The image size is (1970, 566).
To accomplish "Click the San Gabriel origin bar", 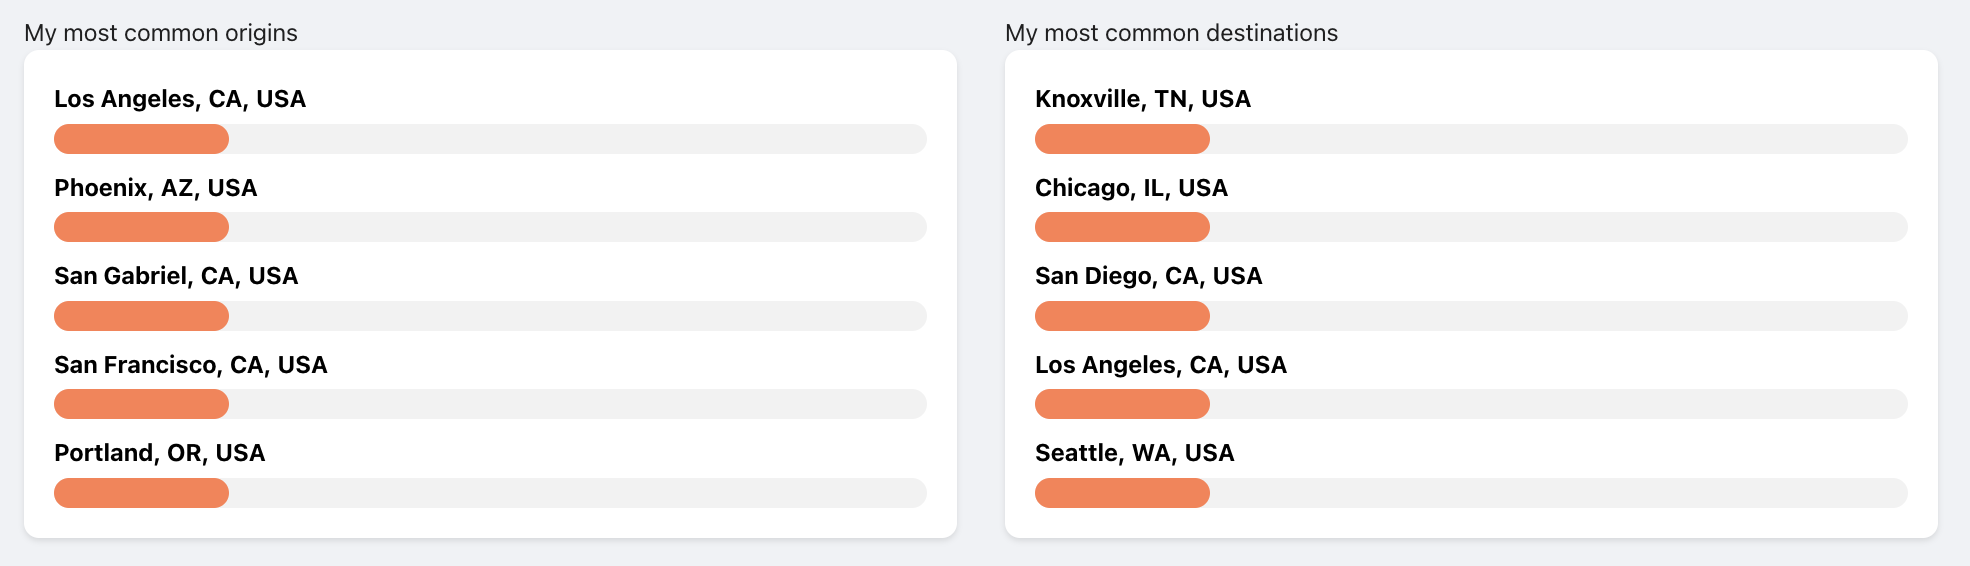I will tap(490, 316).
